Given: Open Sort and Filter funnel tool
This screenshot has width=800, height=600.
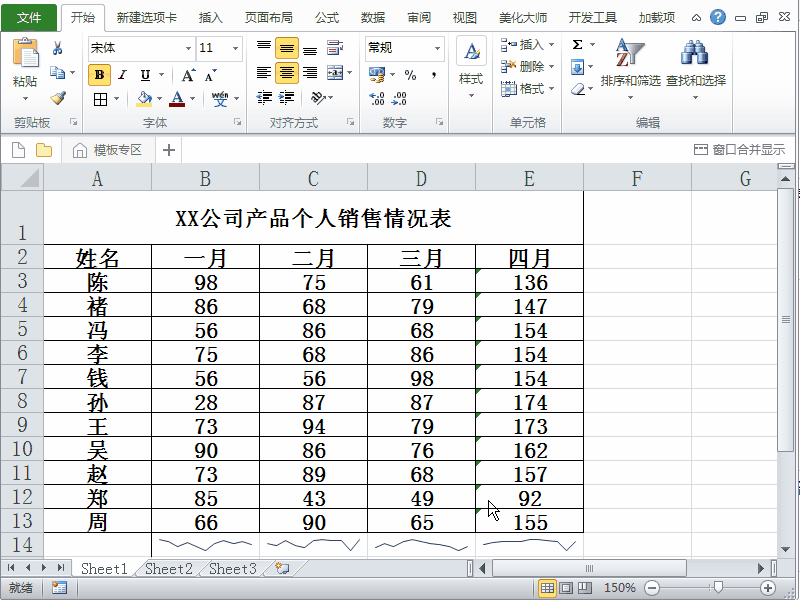Looking at the screenshot, I should (630, 65).
